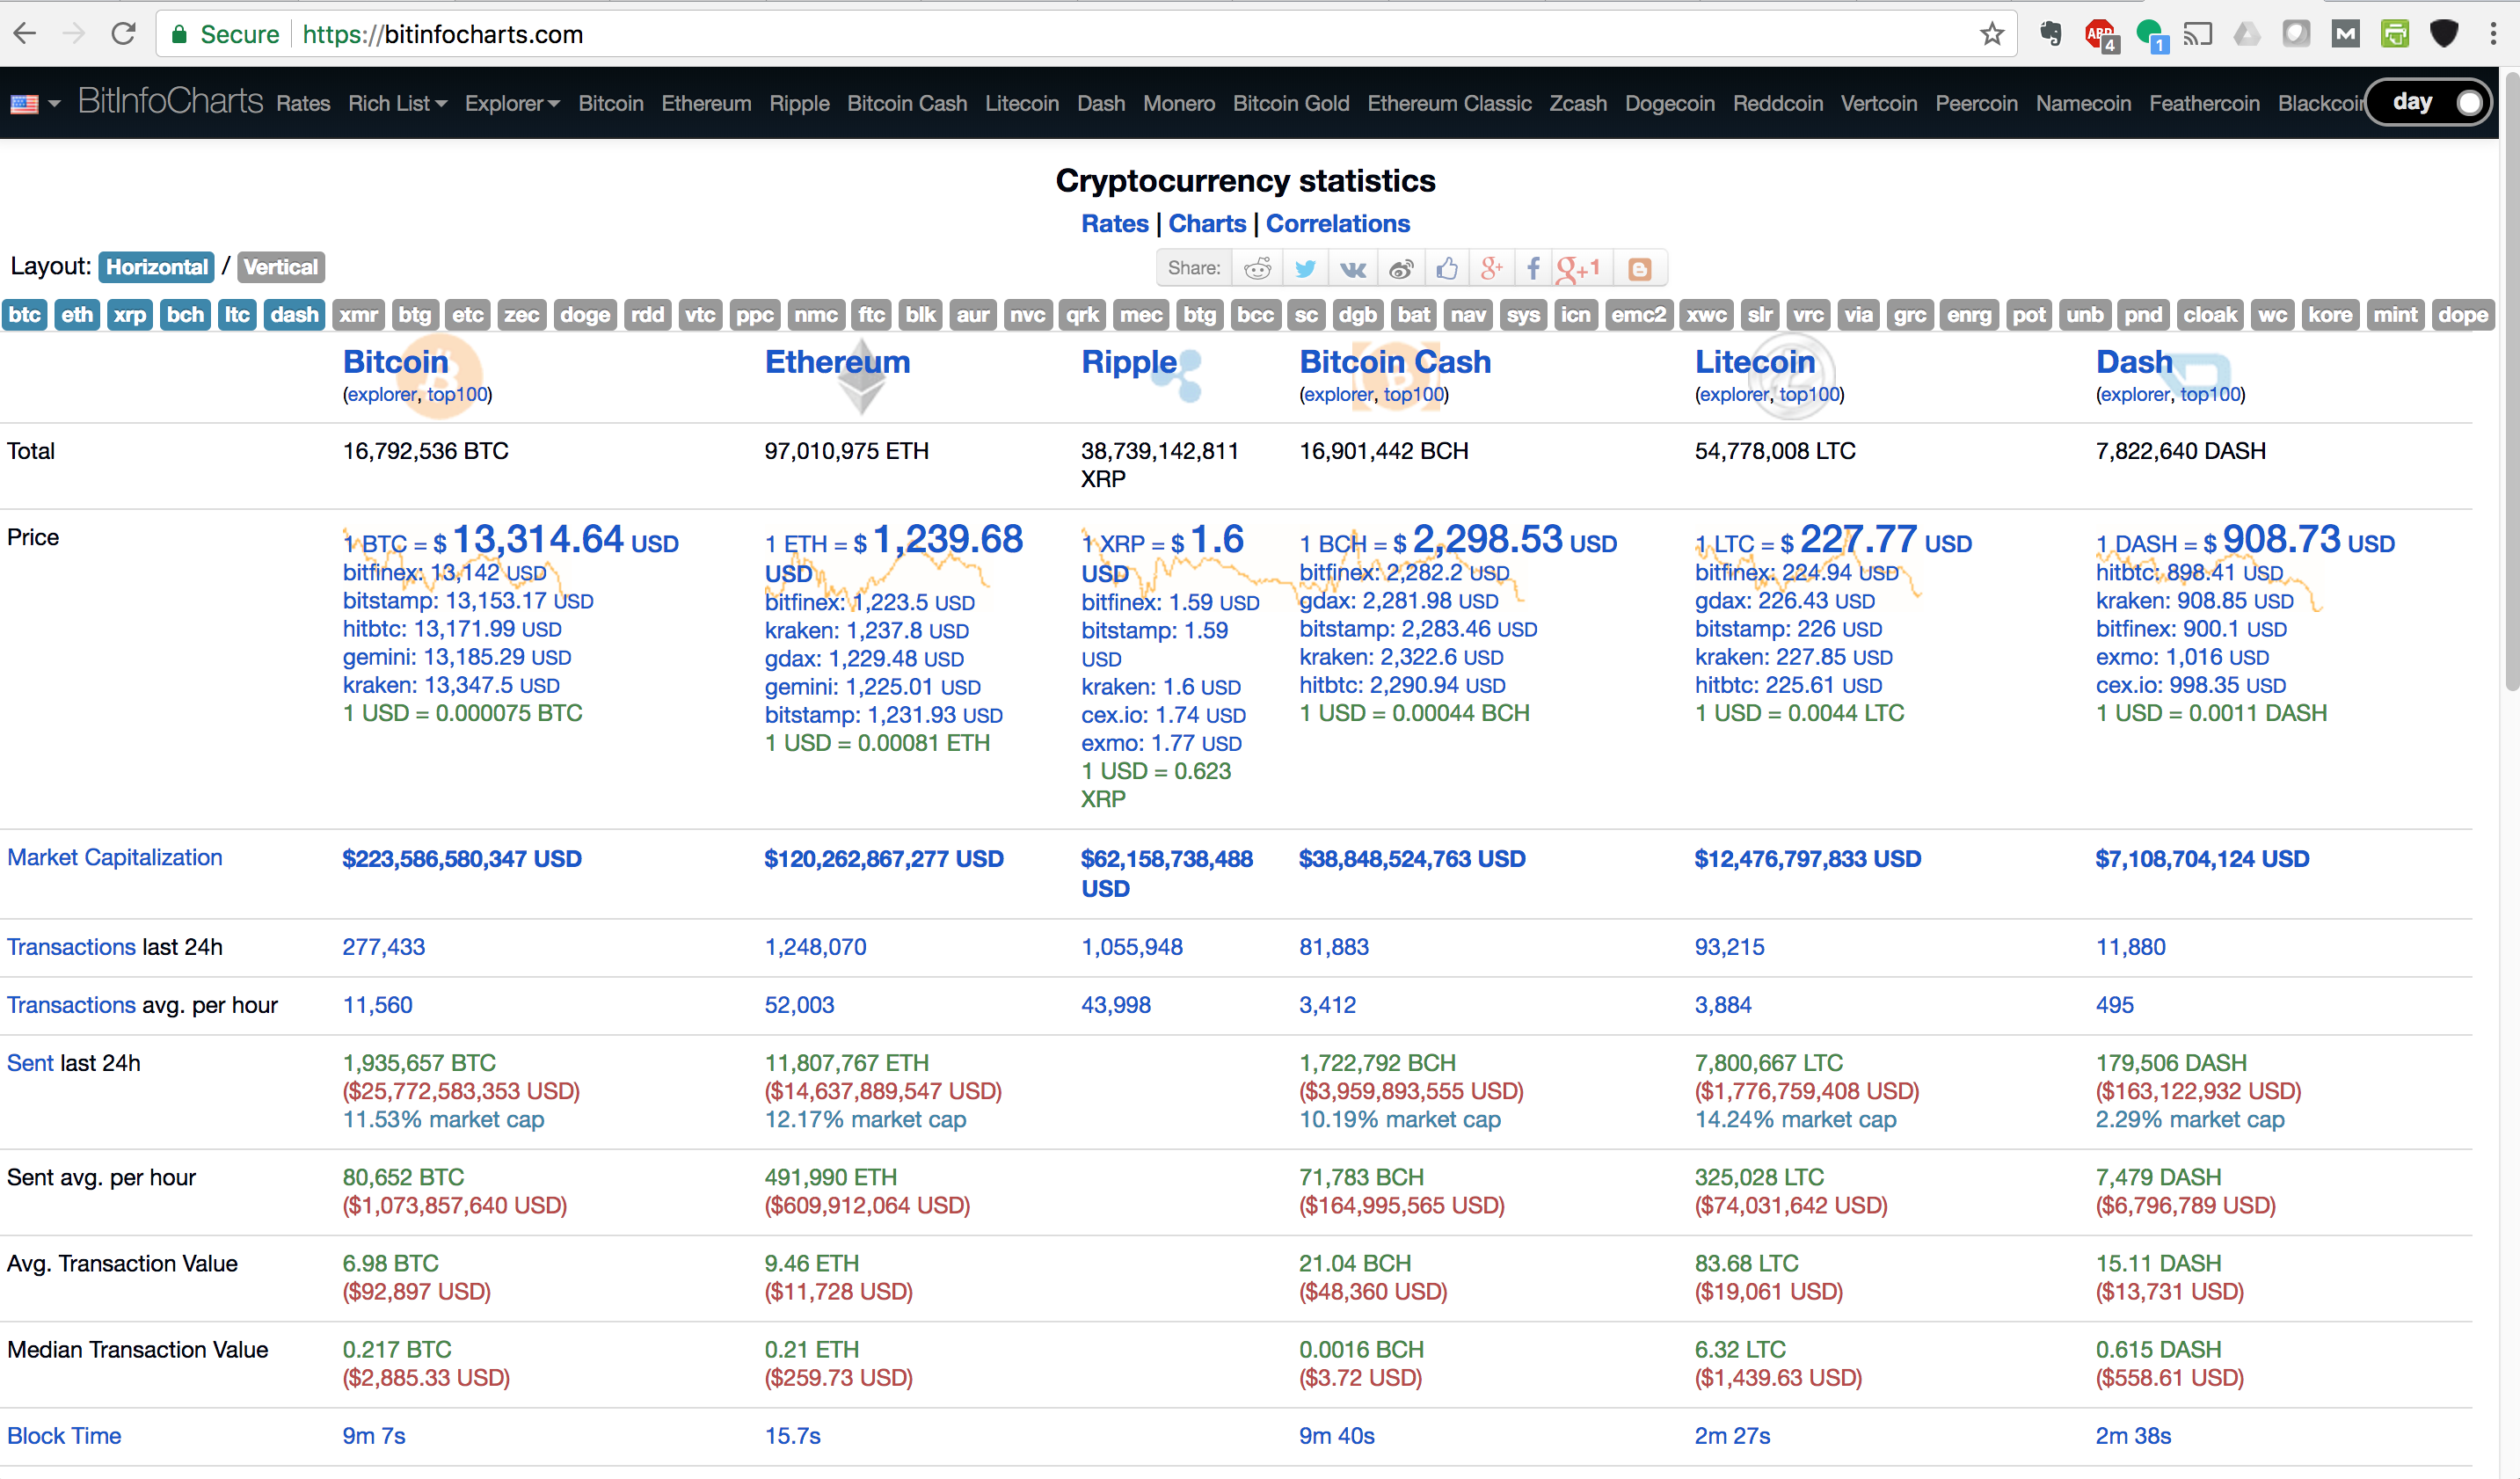This screenshot has height=1479, width=2520.
Task: Open Litecoin's explorer link
Action: (1733, 395)
